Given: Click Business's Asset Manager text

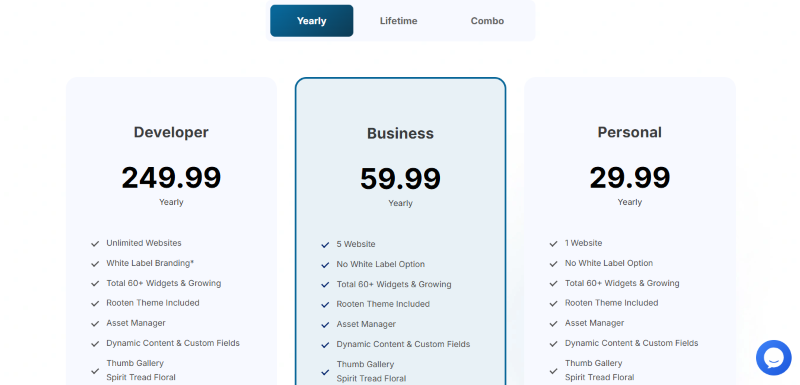Looking at the screenshot, I should 366,324.
